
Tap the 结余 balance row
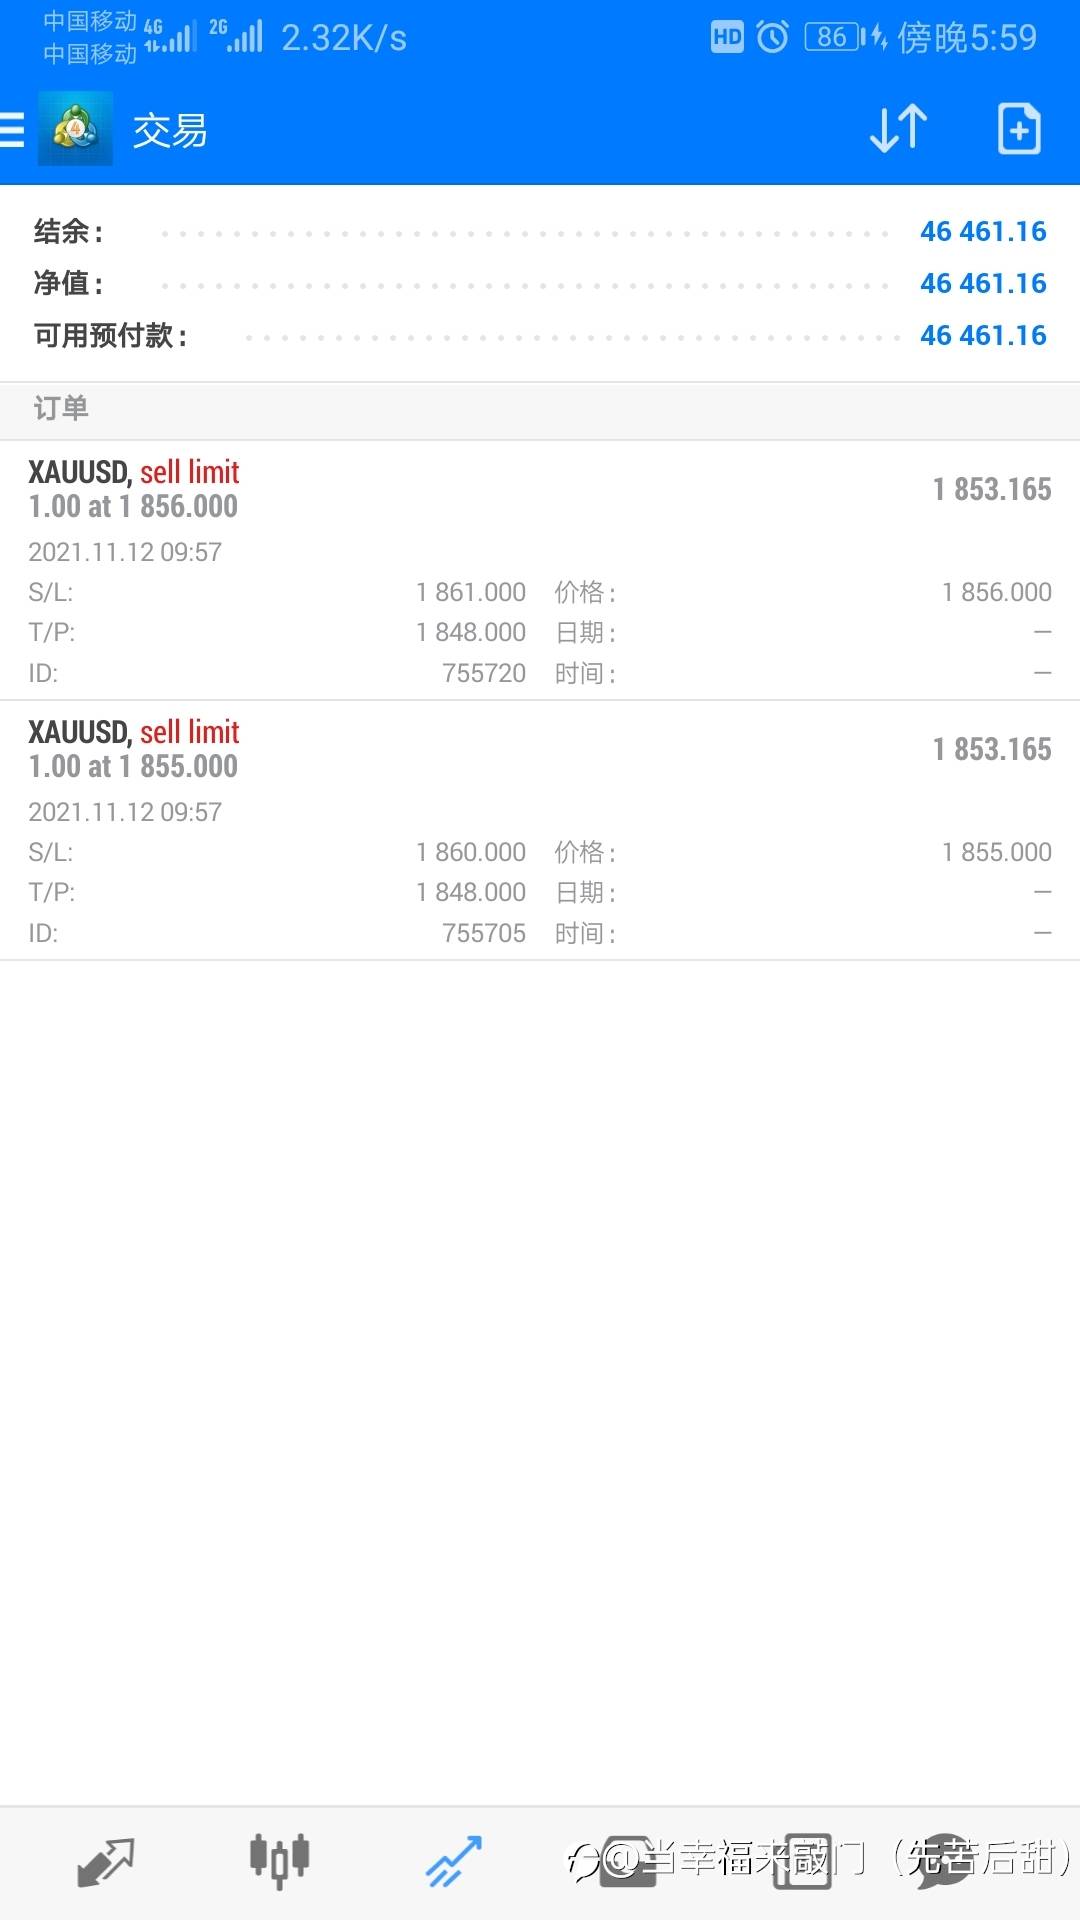[x=540, y=232]
